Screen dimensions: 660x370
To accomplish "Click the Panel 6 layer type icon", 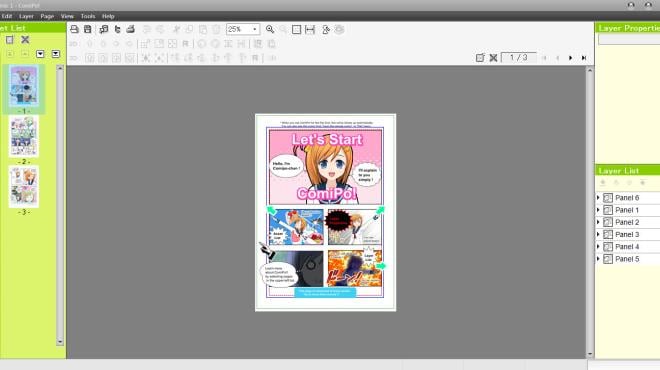I will pos(608,197).
